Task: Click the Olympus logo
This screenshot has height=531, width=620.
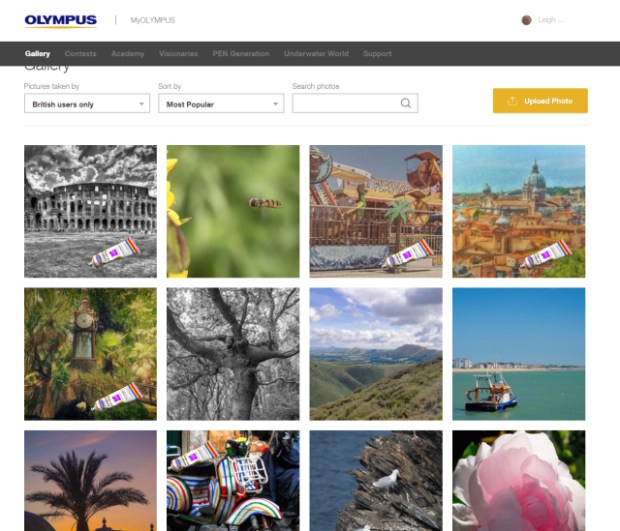Action: click(x=60, y=20)
